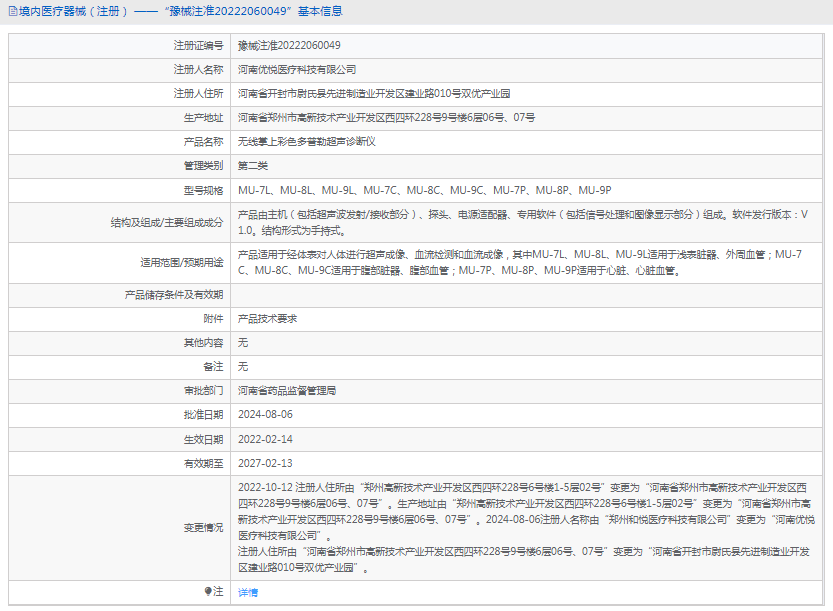This screenshot has width=833, height=611.
Task: Click the 注册人住所 label
Action: click(198, 94)
